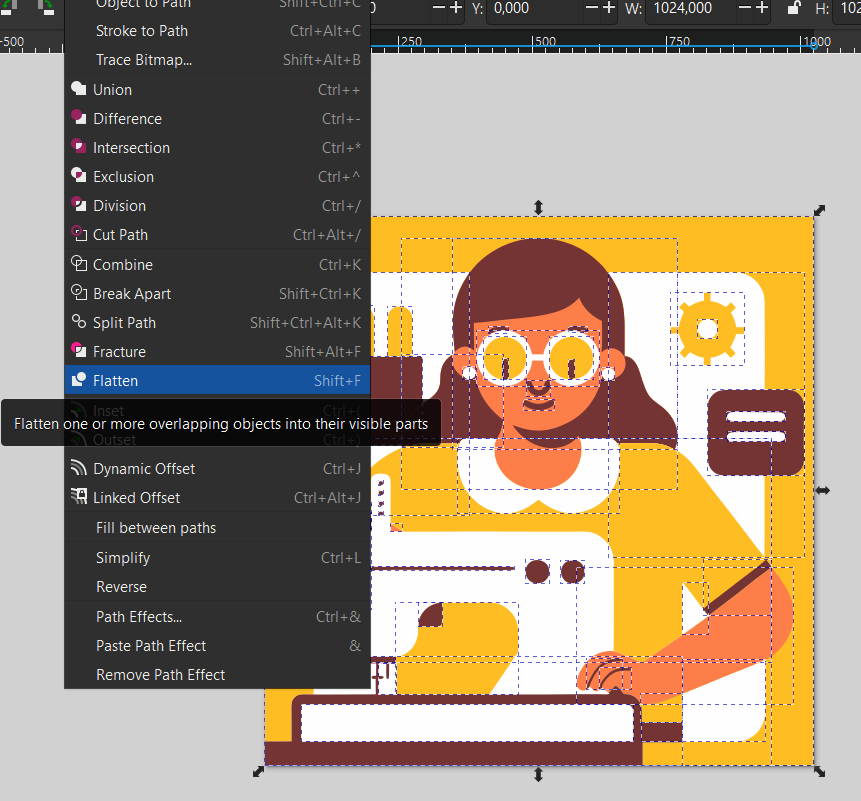Choose Stroke to Path menu entry
The height and width of the screenshot is (801, 861).
(217, 31)
